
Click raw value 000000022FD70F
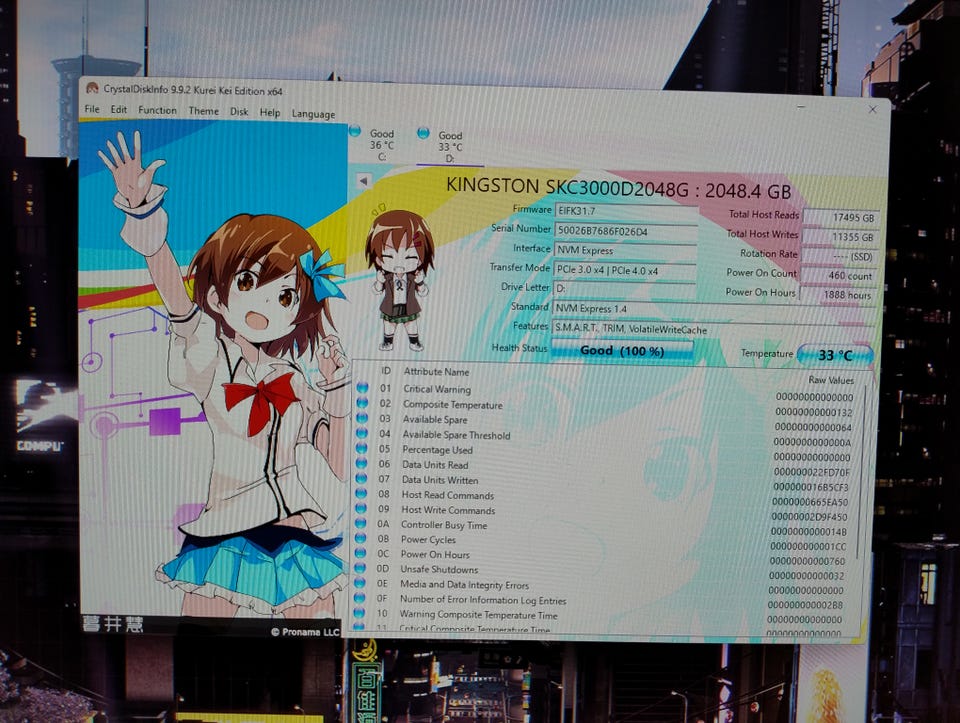click(x=812, y=472)
